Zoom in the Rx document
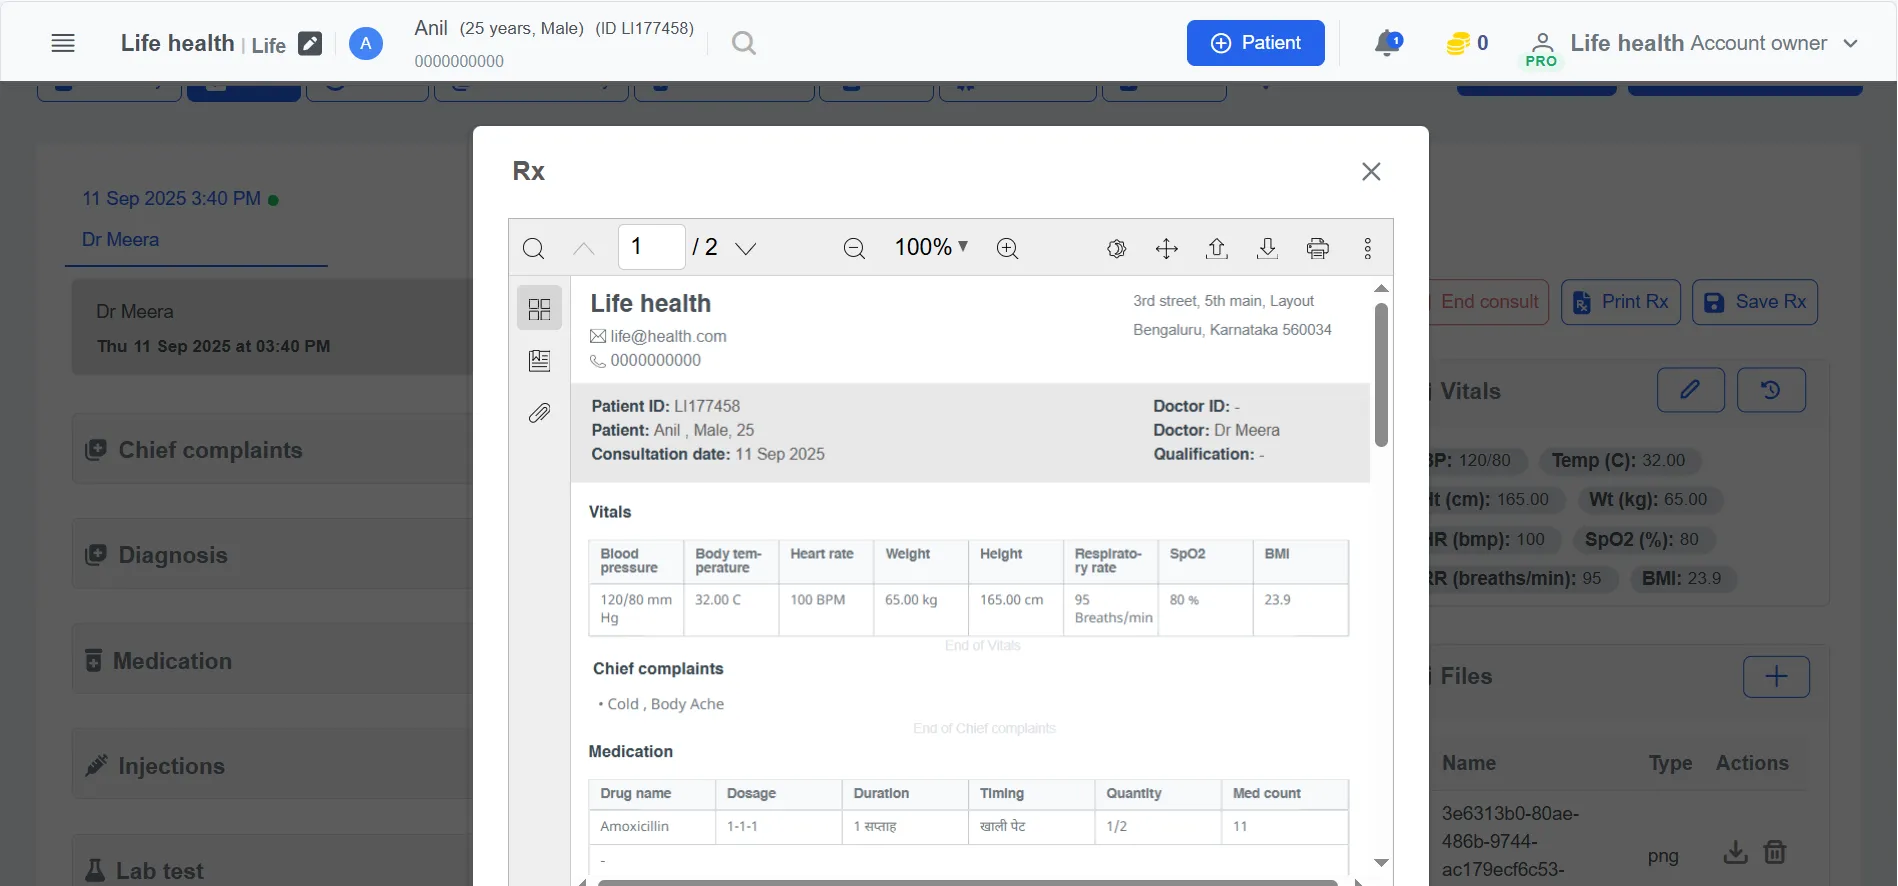The height and width of the screenshot is (886, 1898). [x=1008, y=248]
